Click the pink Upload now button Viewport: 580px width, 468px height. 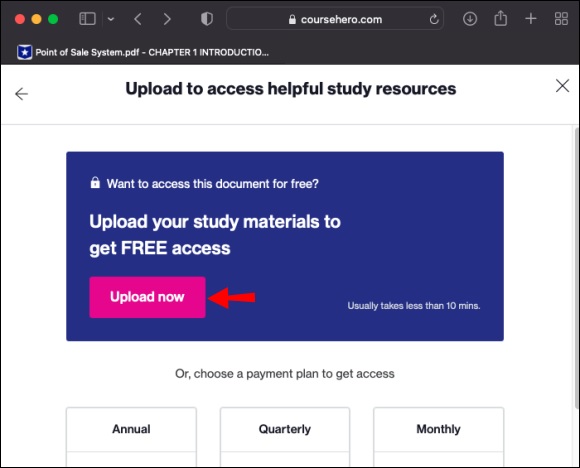click(x=147, y=297)
